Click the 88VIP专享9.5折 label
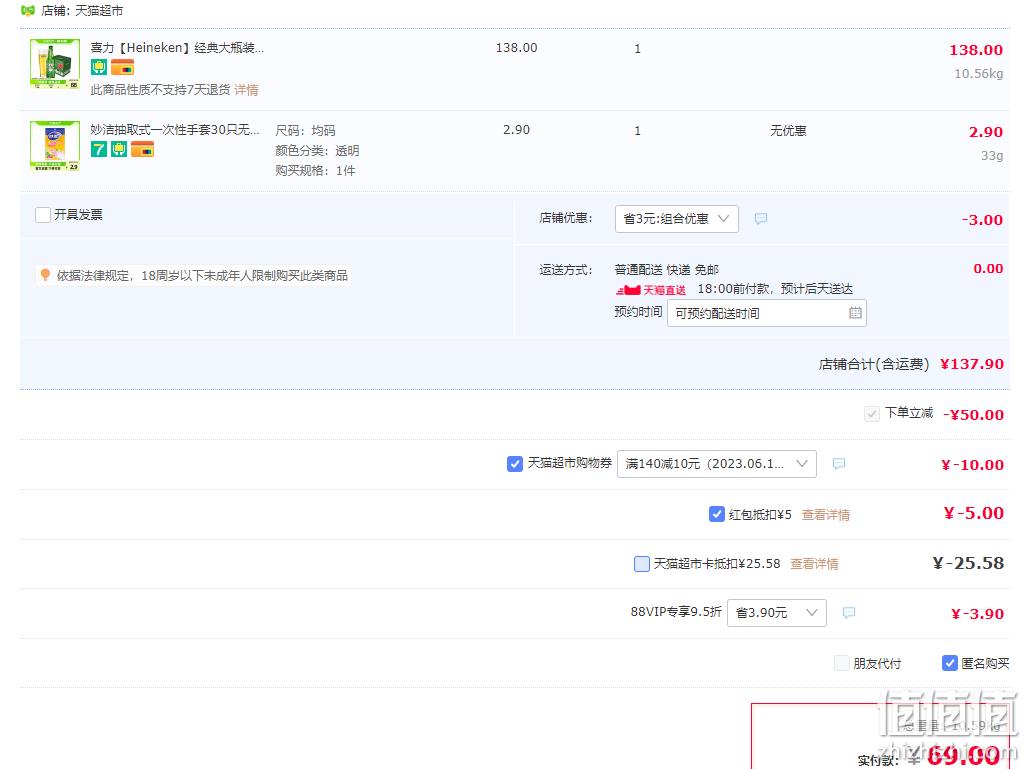Viewport: 1027px width, 769px height. tap(676, 612)
